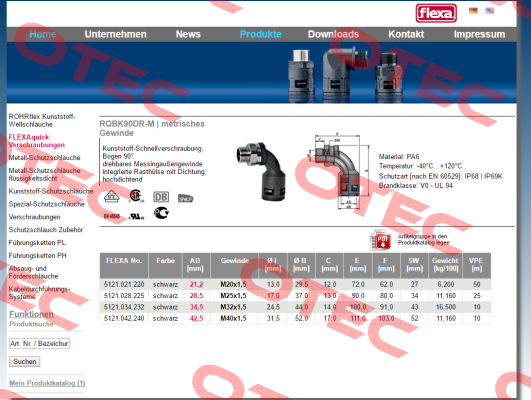
Task: Click the CSA certification logo
Action: click(x=136, y=196)
